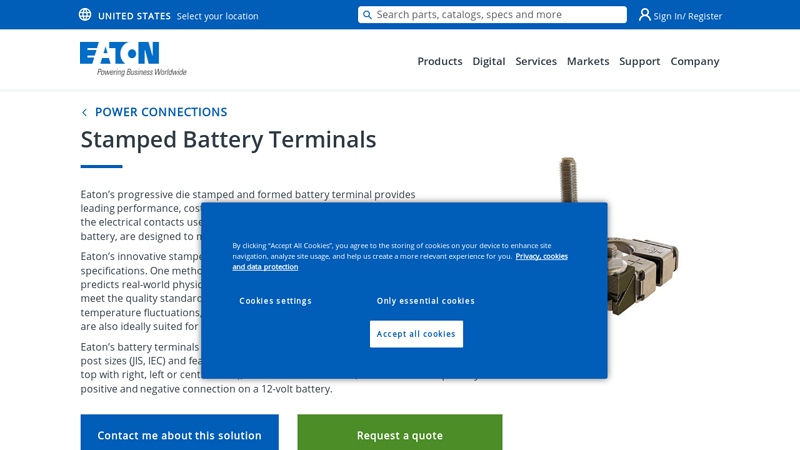
Task: Click Request a quote button
Action: [399, 433]
